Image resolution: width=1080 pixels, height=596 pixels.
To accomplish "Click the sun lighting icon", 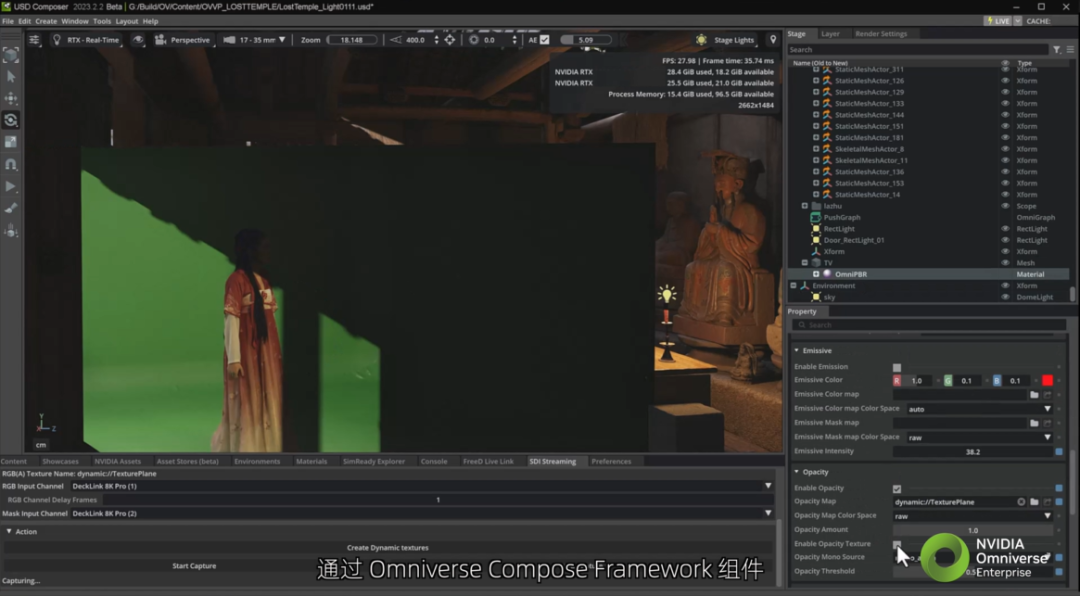I will (x=701, y=40).
